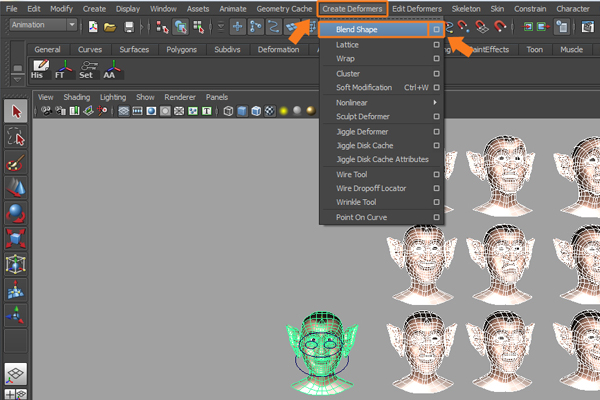Switch to select by component type icon
600x400 pixels.
tap(199, 27)
